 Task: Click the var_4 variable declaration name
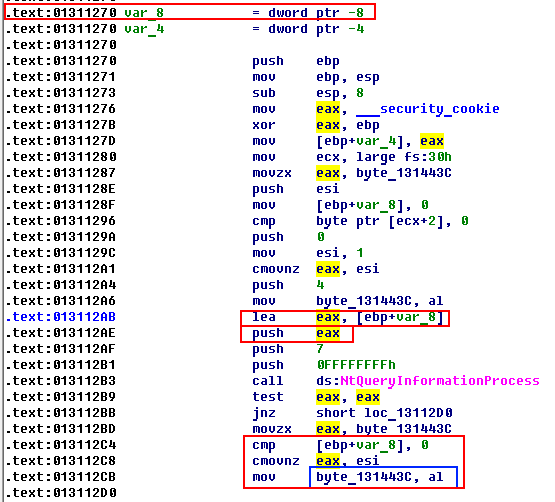[144, 29]
